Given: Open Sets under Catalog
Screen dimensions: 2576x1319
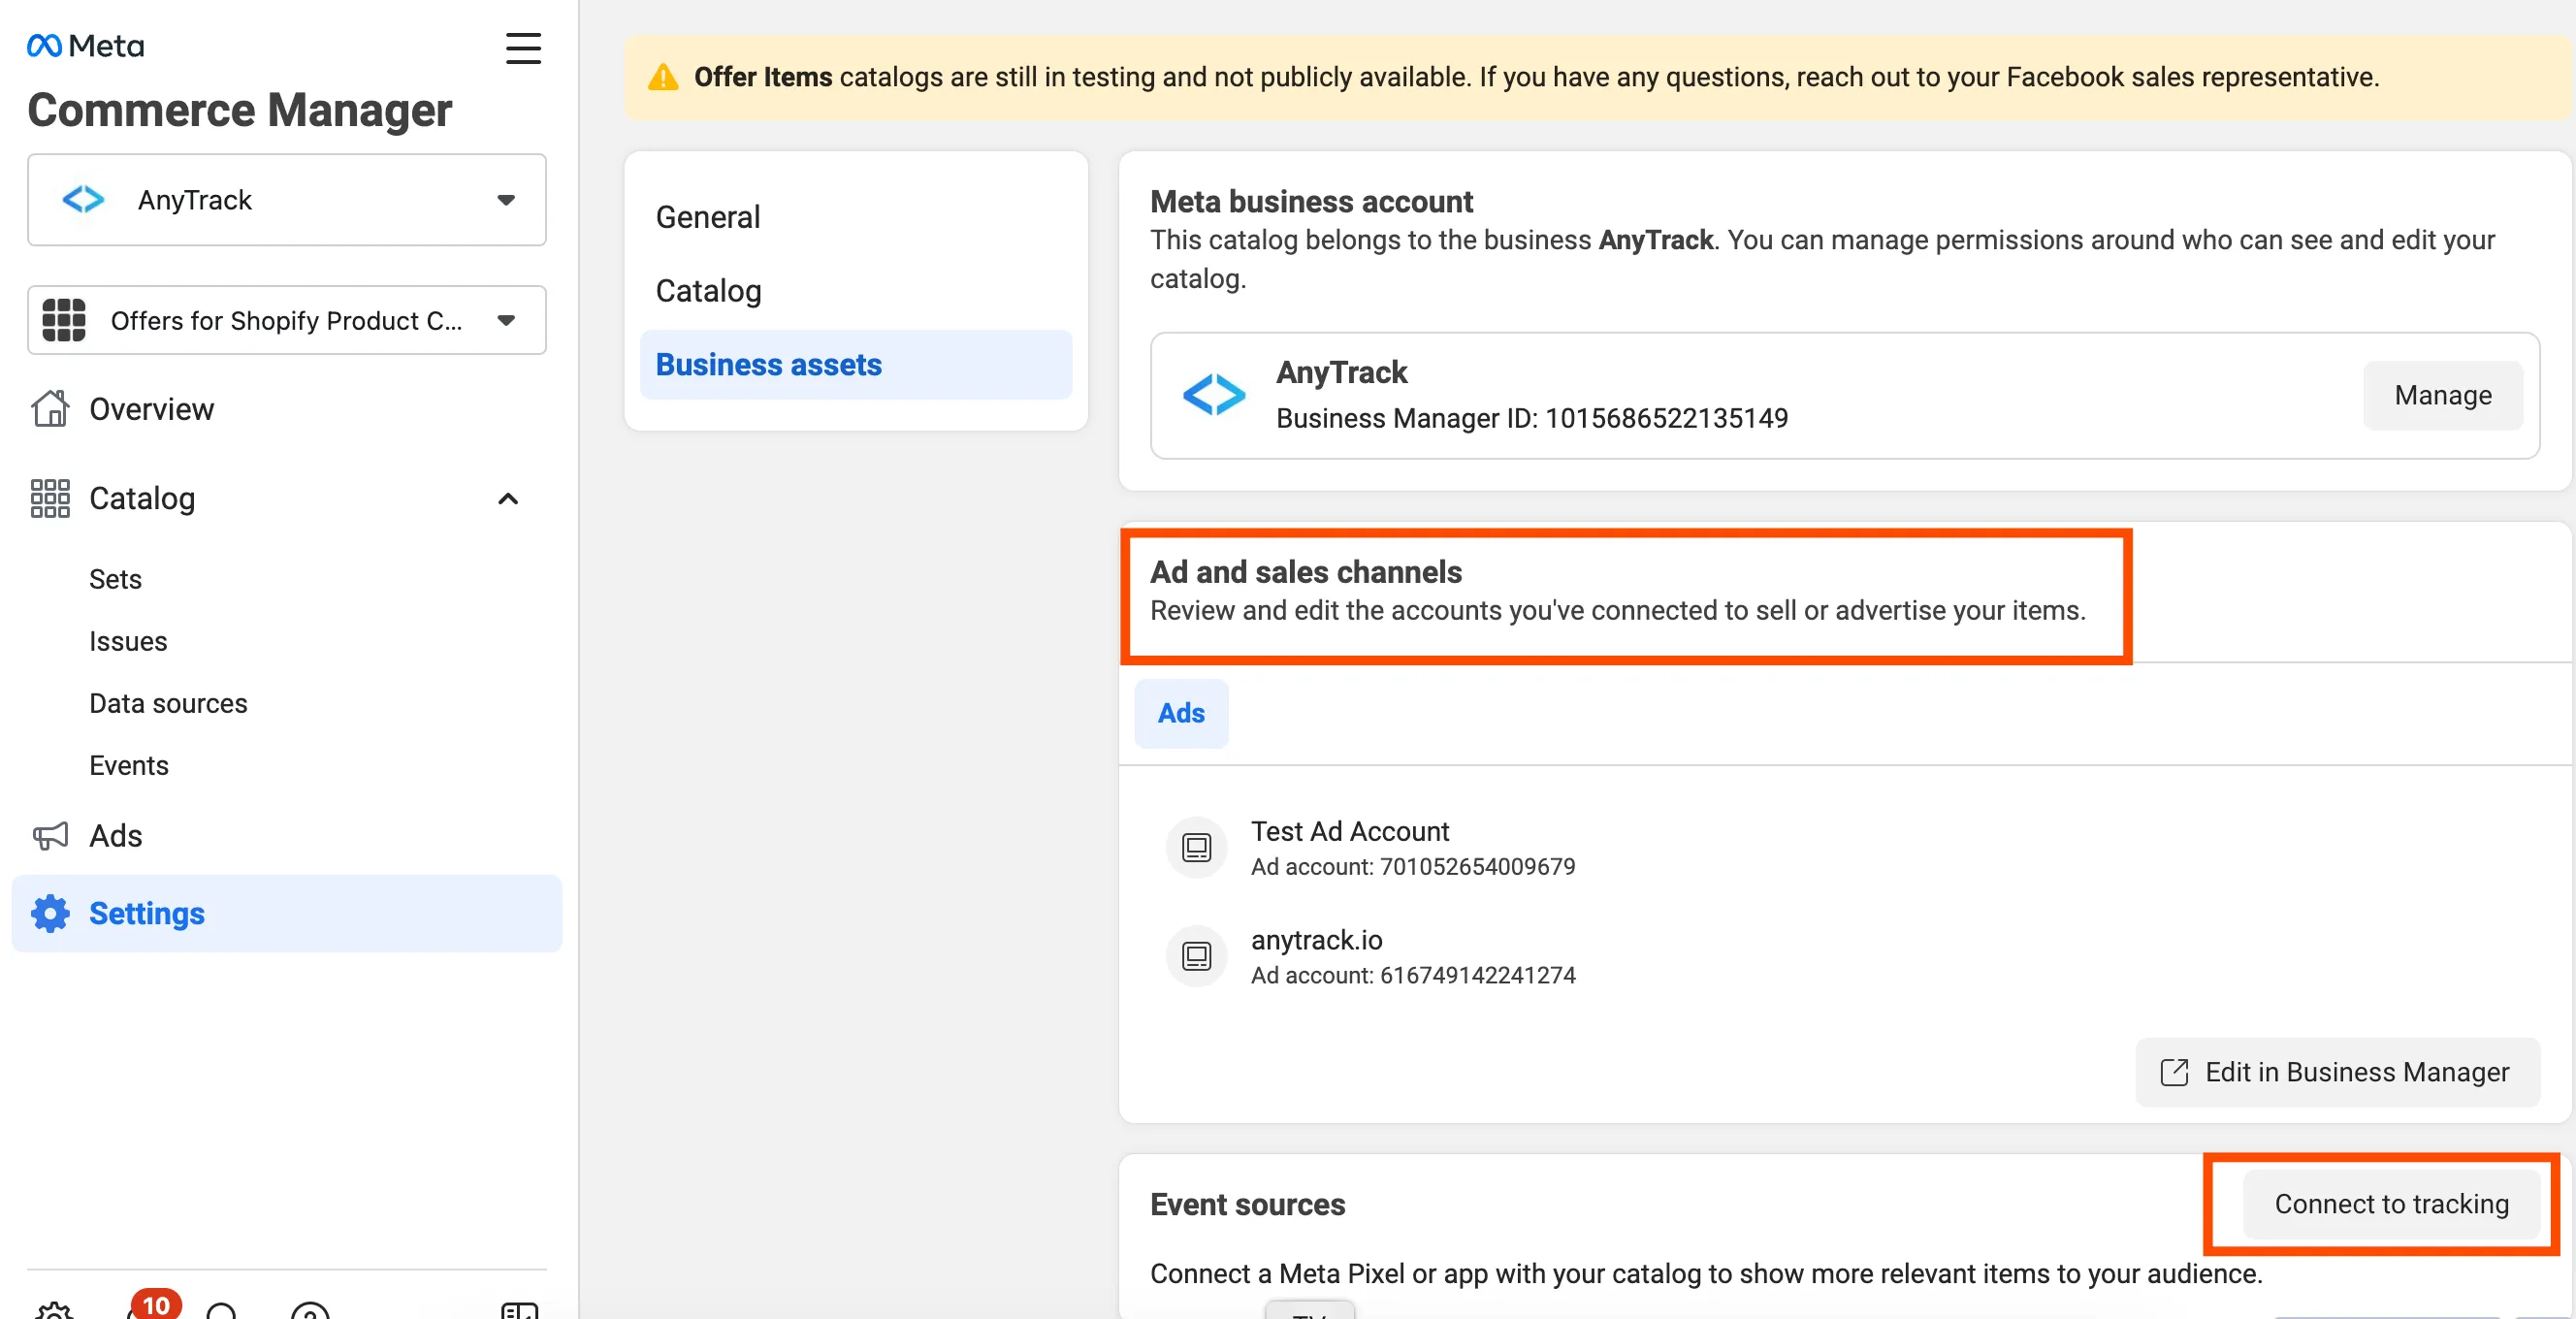Looking at the screenshot, I should [115, 579].
